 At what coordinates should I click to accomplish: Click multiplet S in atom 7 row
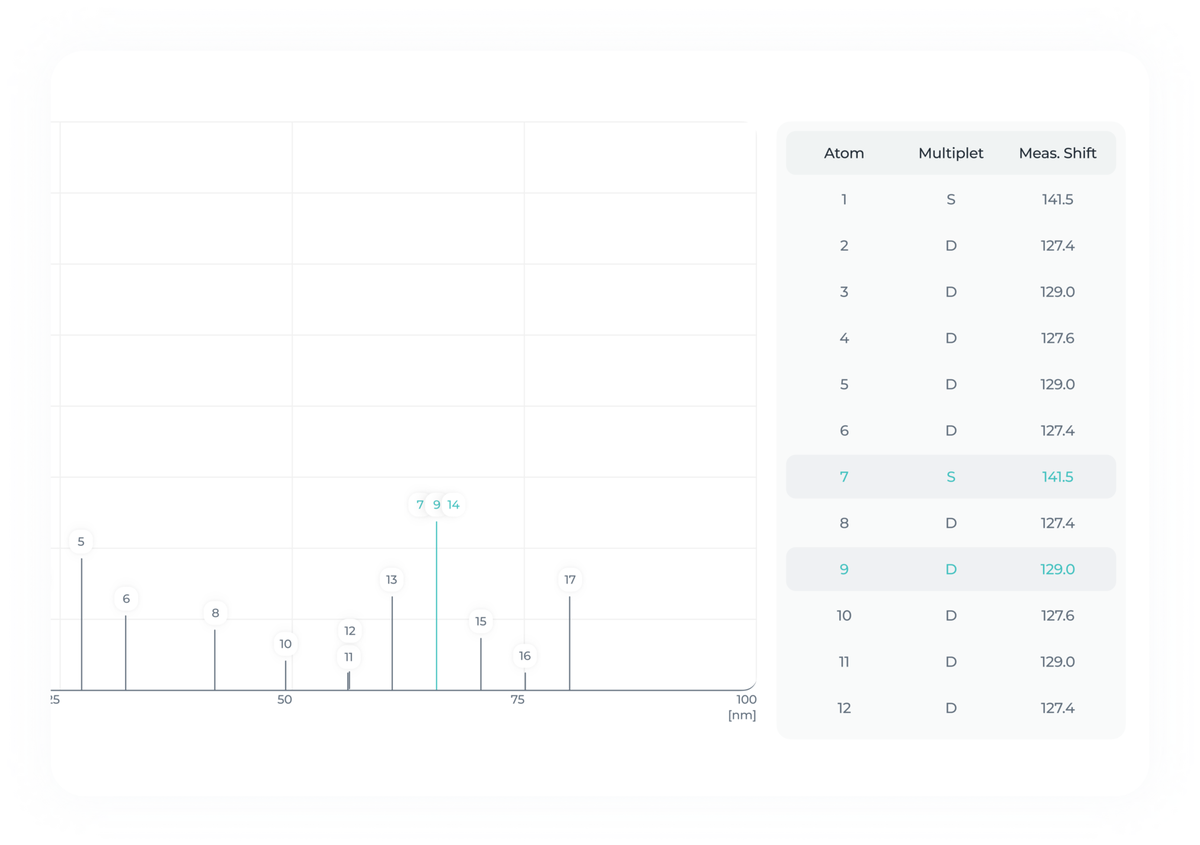click(x=951, y=477)
